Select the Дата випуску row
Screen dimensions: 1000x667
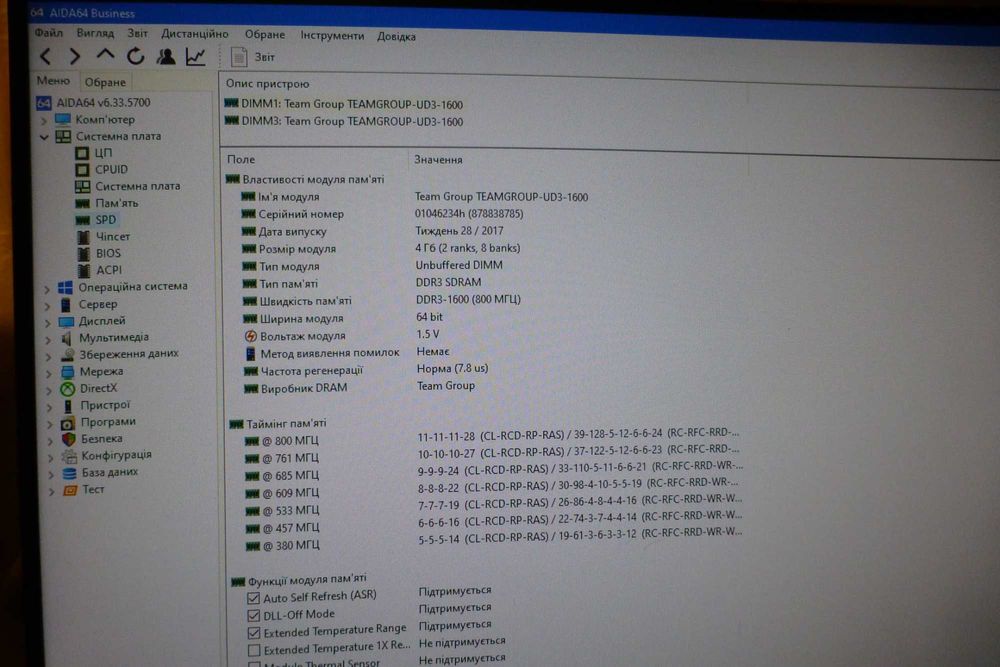click(372, 231)
